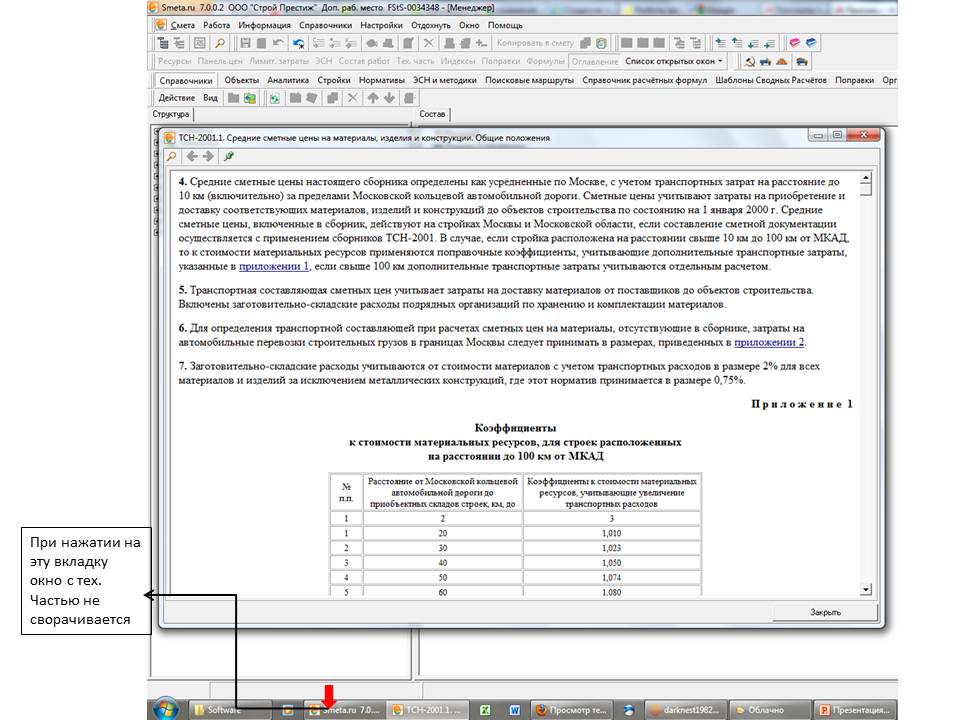960x720 pixels.
Task: Click the forward arrow in document window
Action: pos(208,156)
